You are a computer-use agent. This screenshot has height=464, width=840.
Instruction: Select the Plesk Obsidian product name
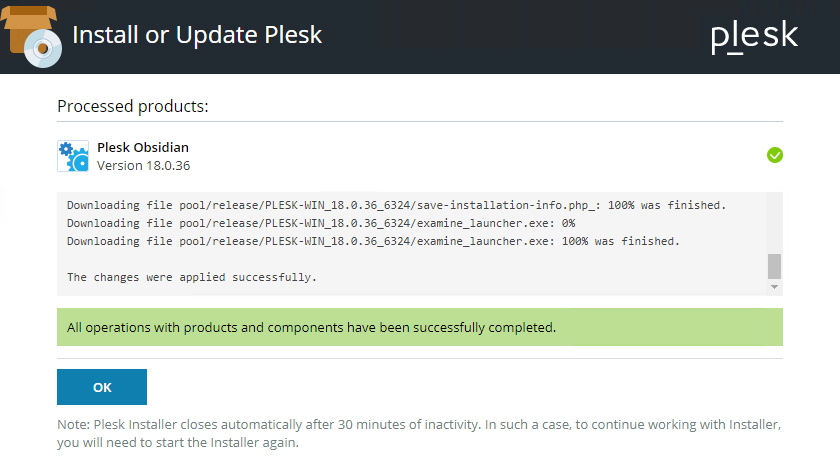(142, 147)
